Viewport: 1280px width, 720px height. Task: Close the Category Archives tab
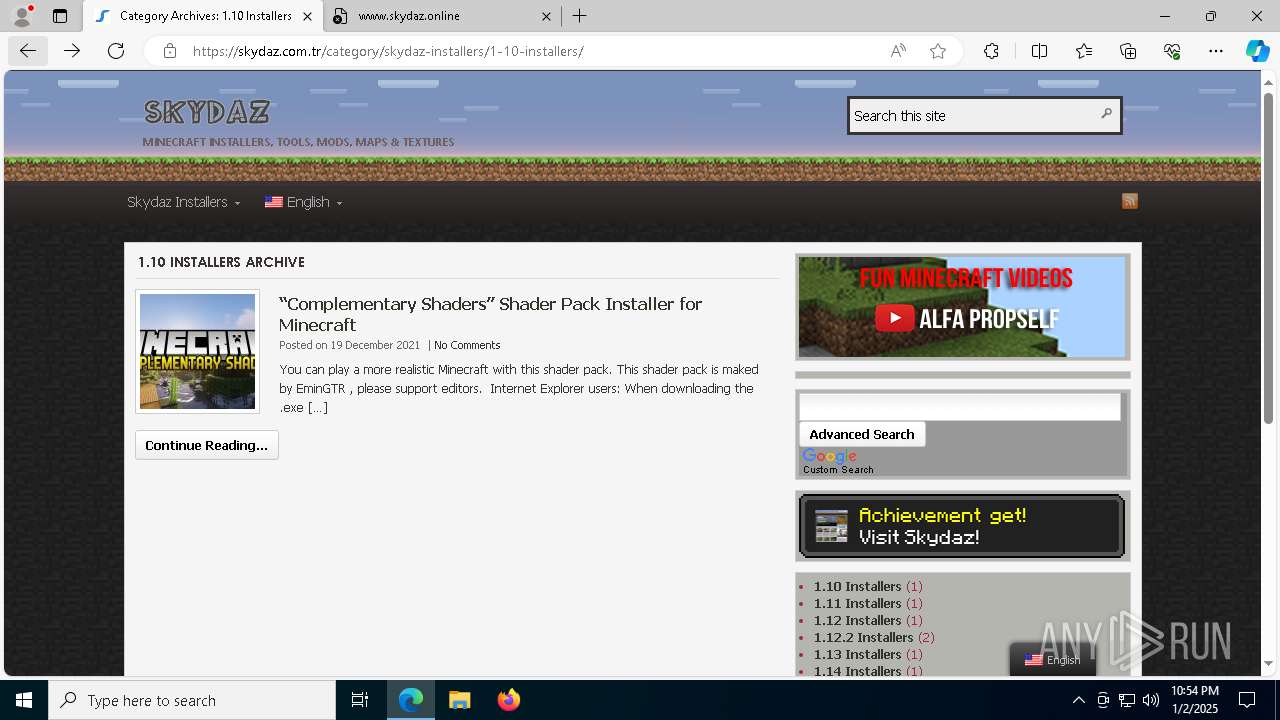(x=307, y=16)
